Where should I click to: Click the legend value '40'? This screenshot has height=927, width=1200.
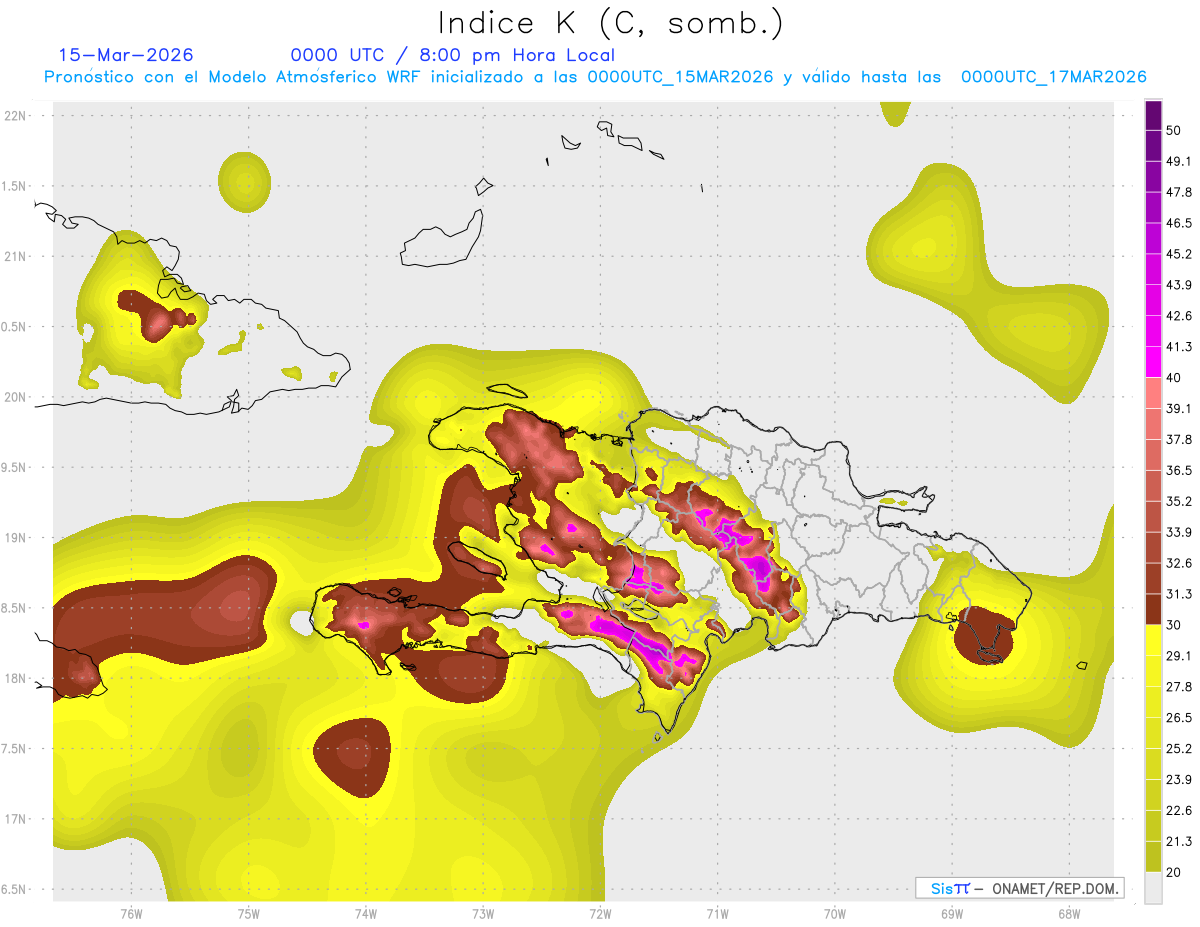[x=1175, y=378]
